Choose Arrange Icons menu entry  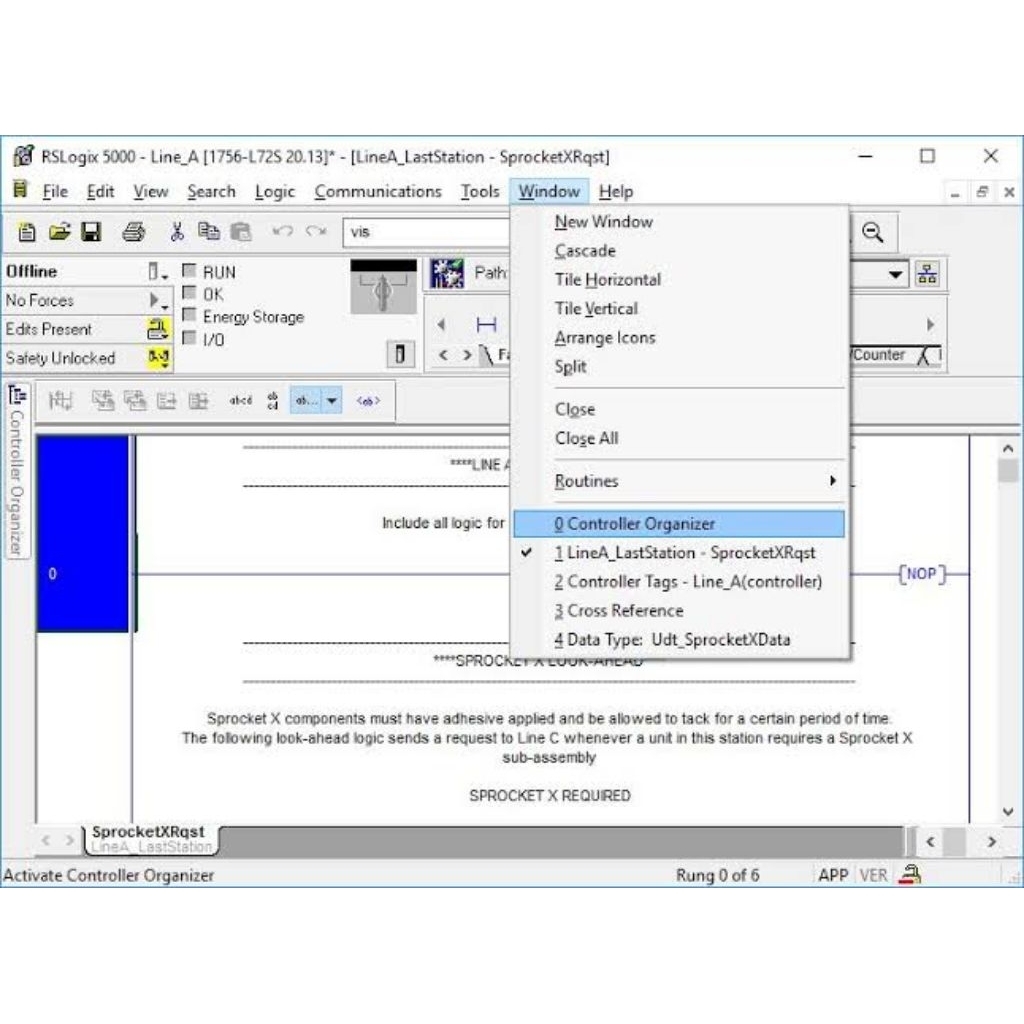tap(679, 338)
